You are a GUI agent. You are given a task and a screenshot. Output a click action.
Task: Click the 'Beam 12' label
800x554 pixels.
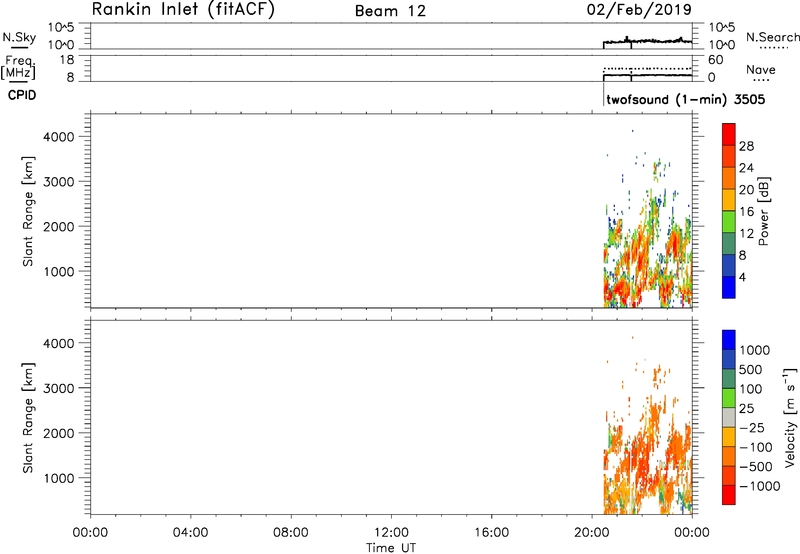[x=390, y=11]
